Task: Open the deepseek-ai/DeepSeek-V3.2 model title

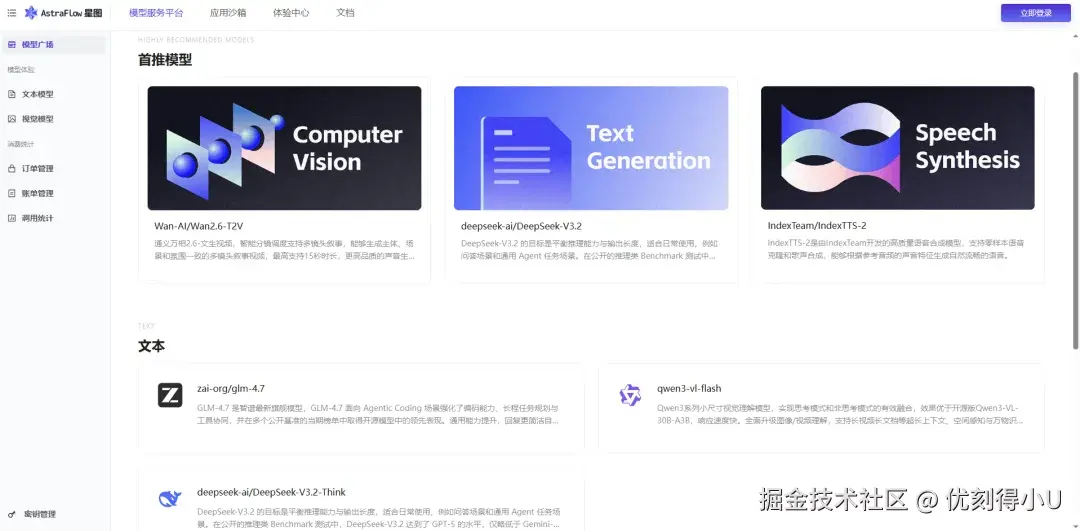Action: [522, 226]
